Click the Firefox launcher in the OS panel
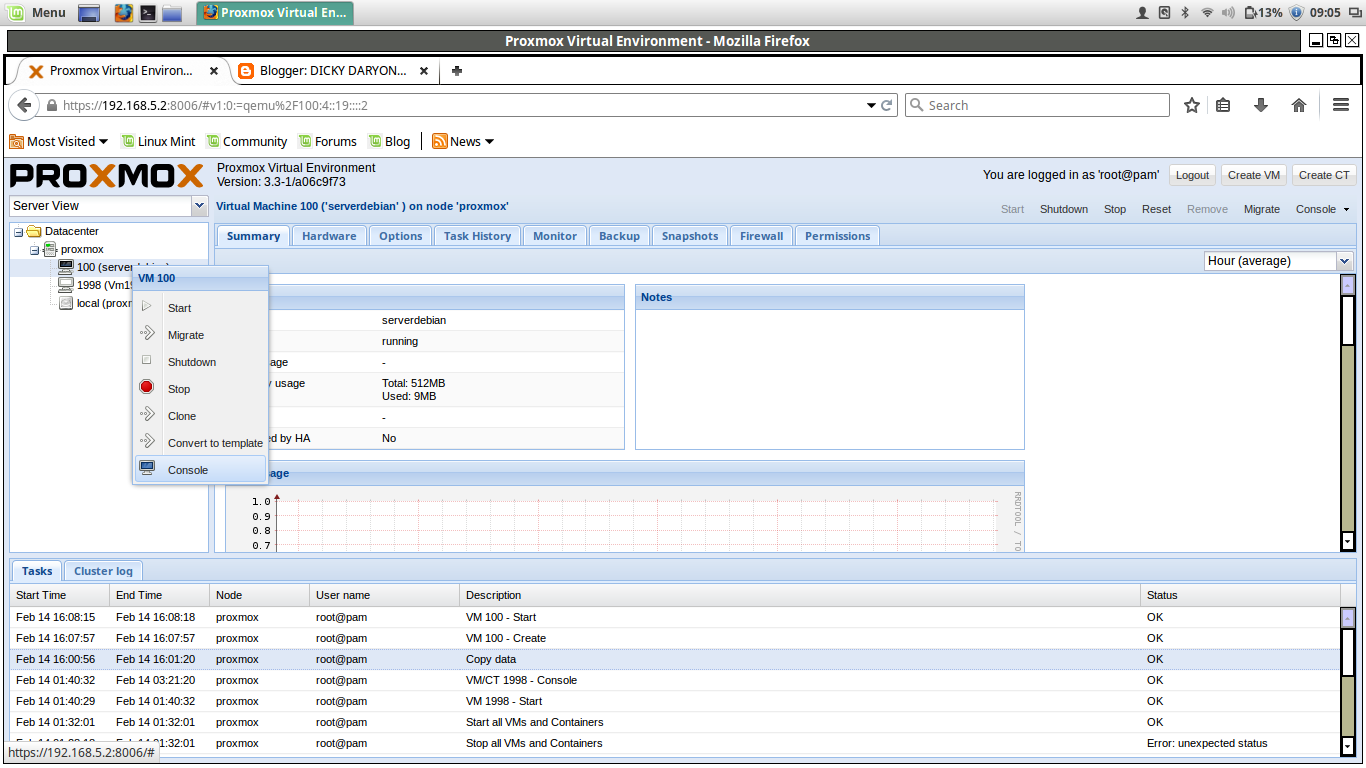 pyautogui.click(x=124, y=13)
